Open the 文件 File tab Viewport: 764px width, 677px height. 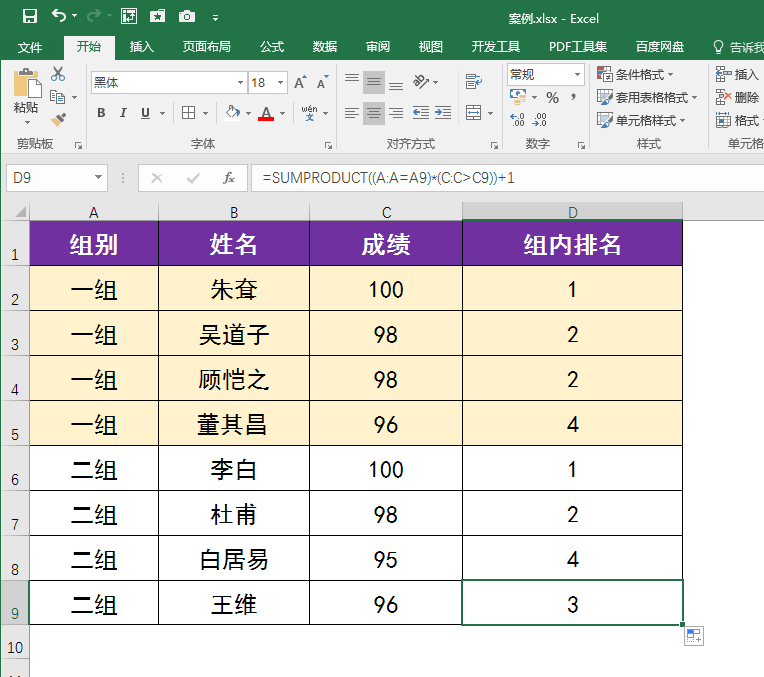pyautogui.click(x=30, y=47)
